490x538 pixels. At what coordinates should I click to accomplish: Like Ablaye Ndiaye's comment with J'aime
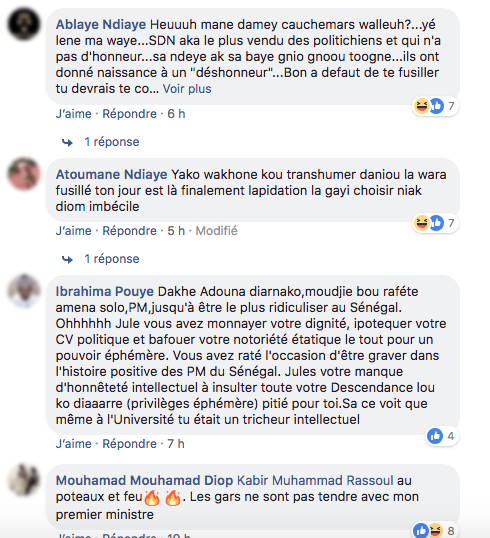pos(74,114)
